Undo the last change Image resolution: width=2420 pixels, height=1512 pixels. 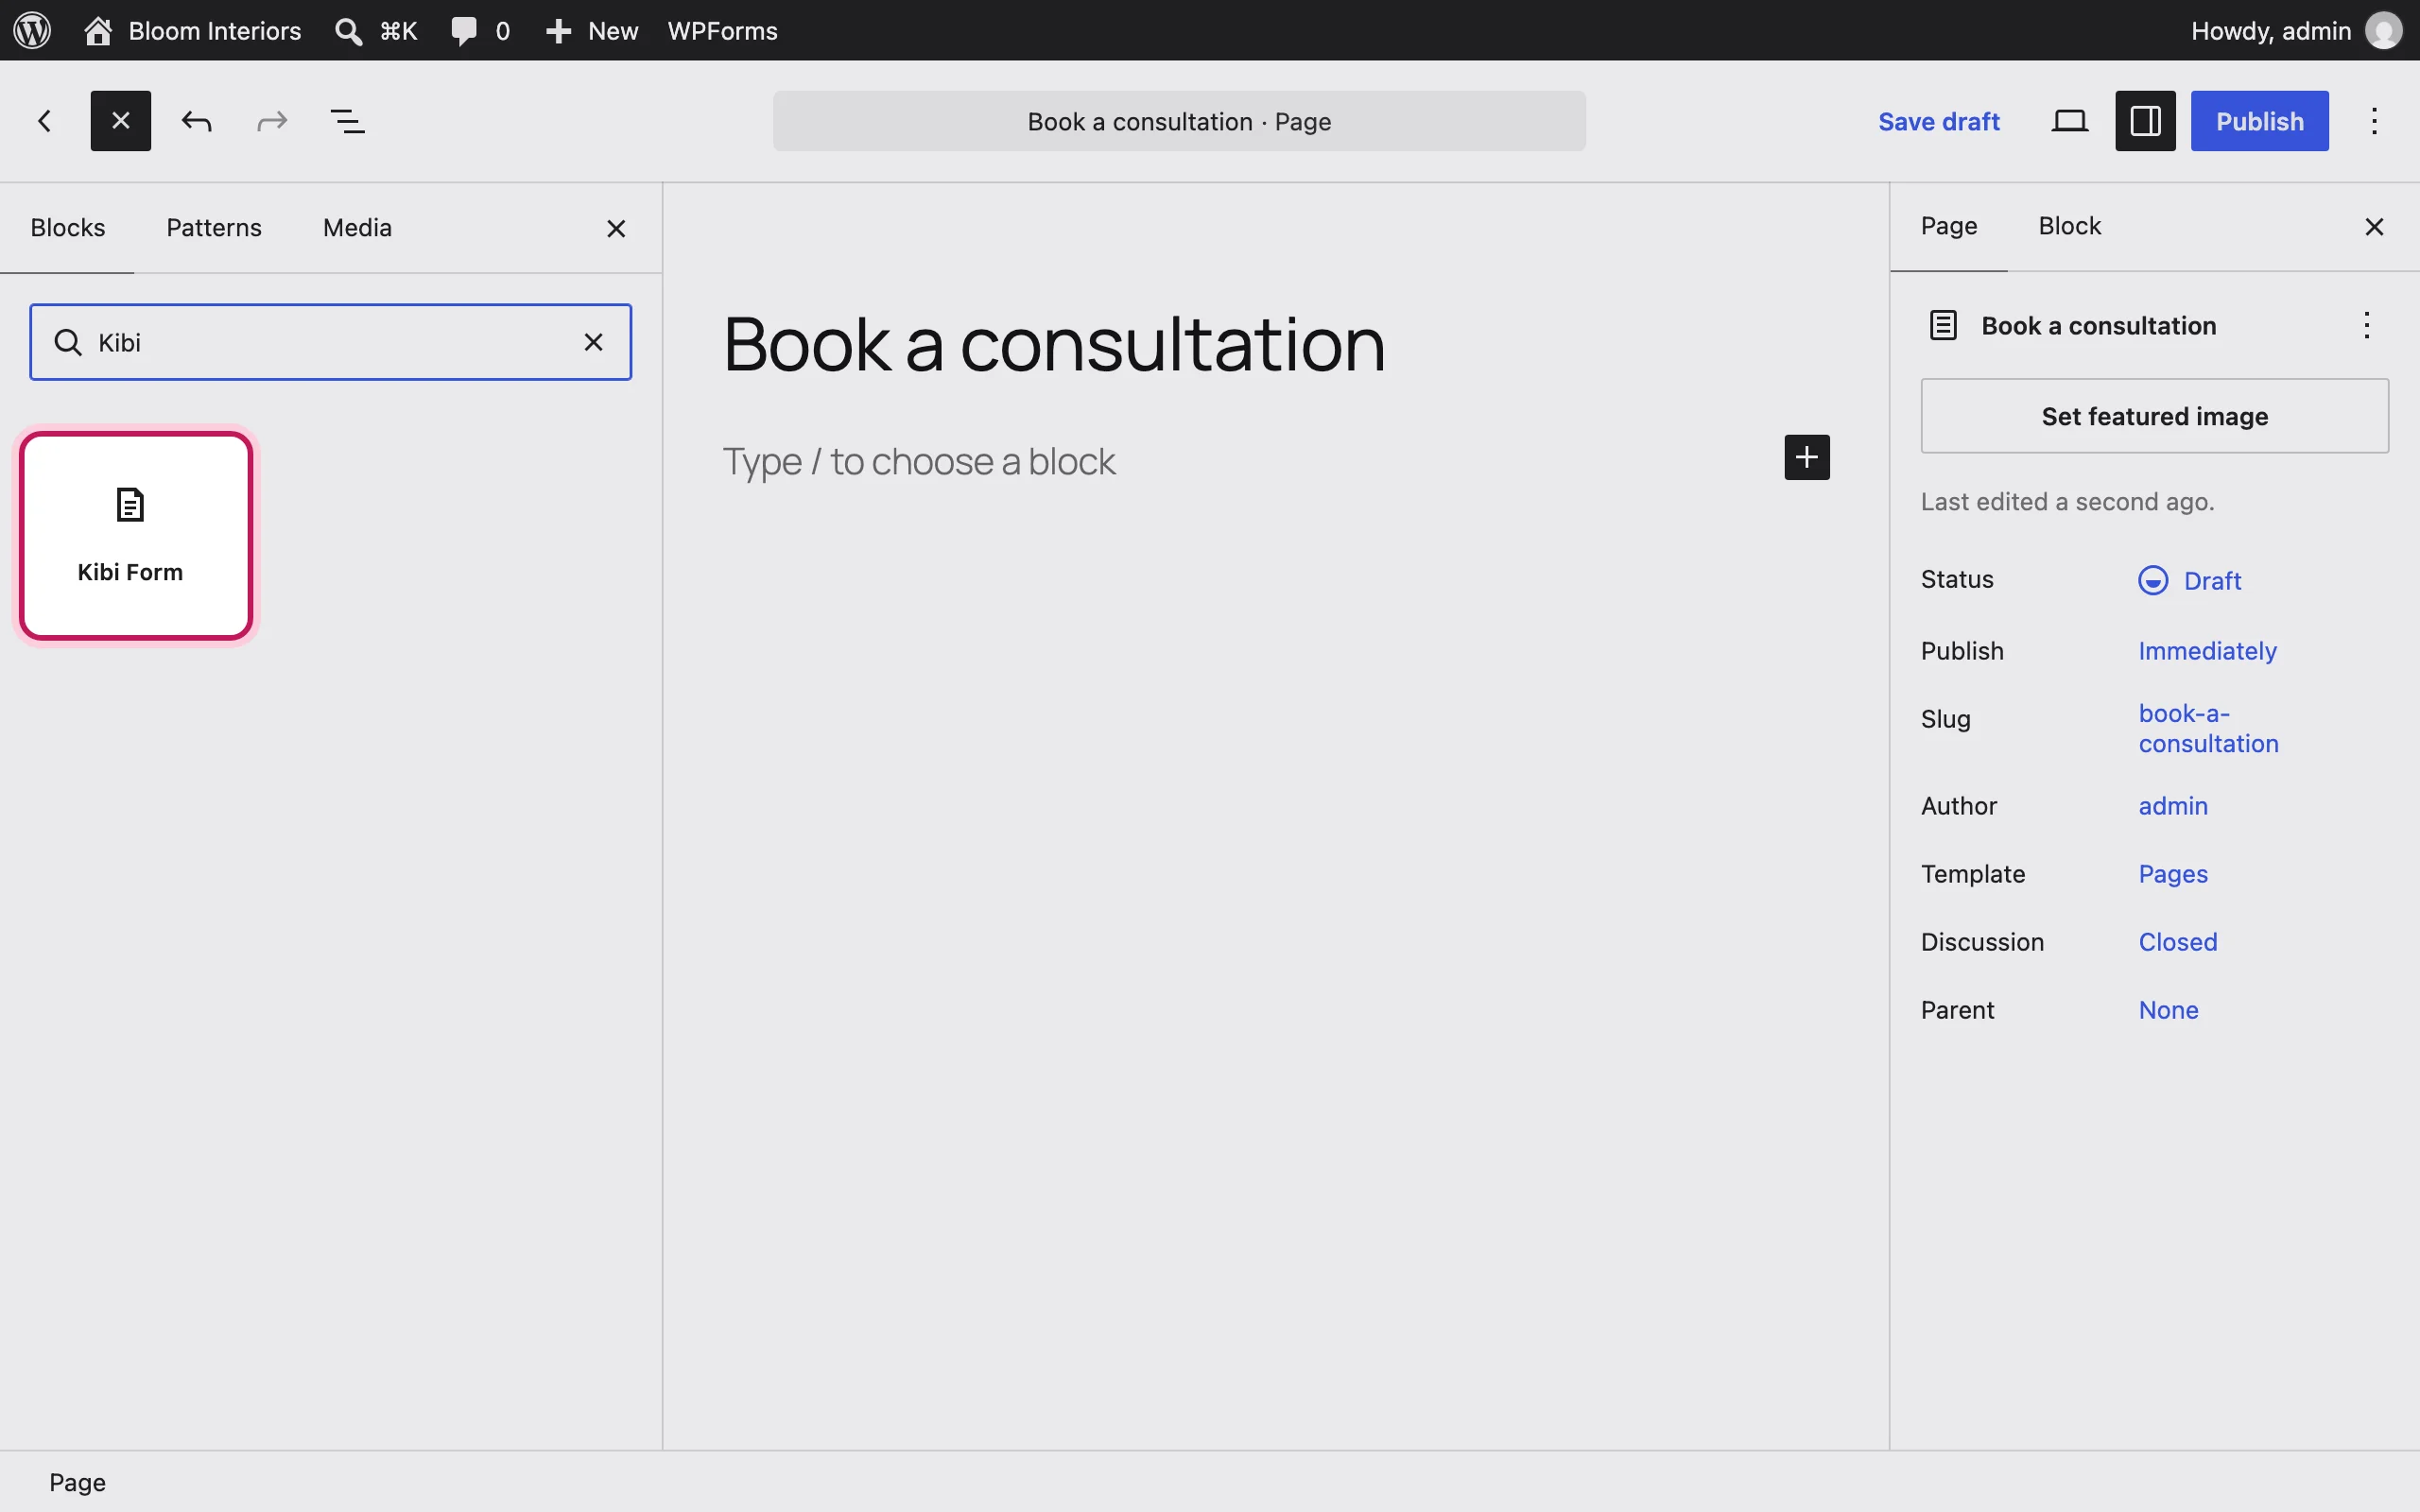coord(197,121)
